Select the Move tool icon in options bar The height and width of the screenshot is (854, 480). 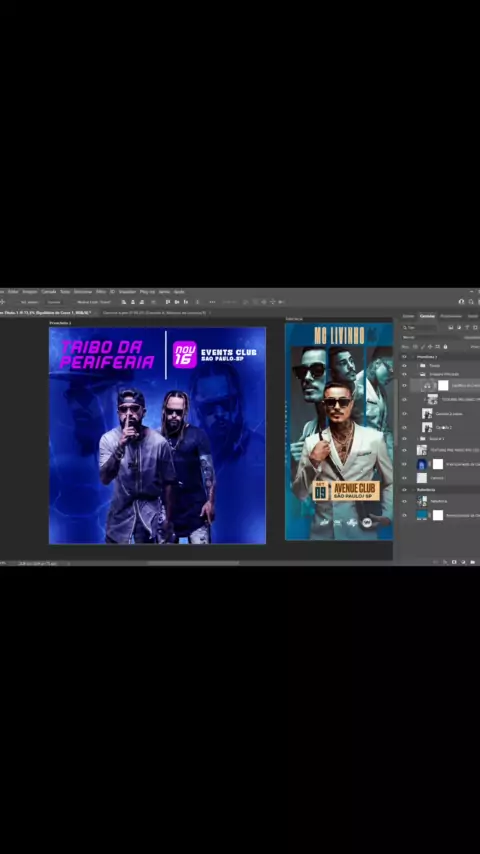(x=2, y=302)
